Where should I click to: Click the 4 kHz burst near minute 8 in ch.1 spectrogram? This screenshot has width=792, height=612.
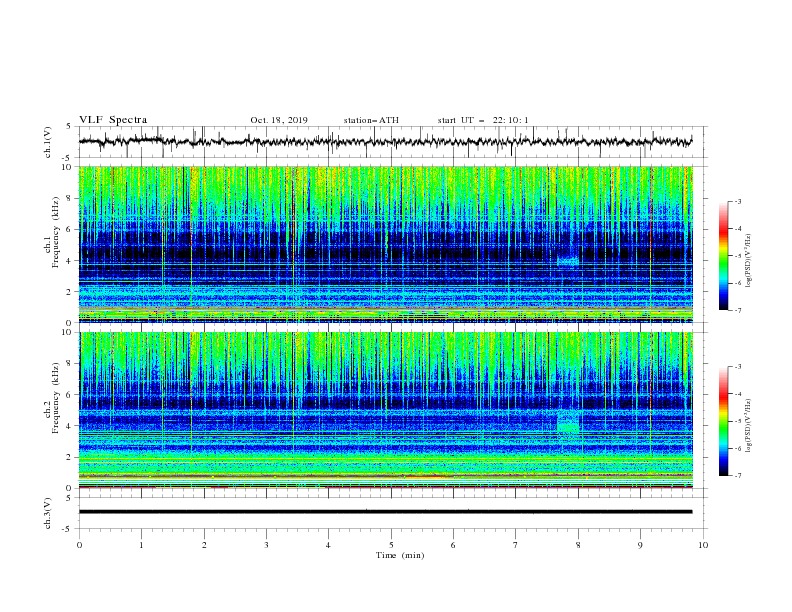coord(568,261)
